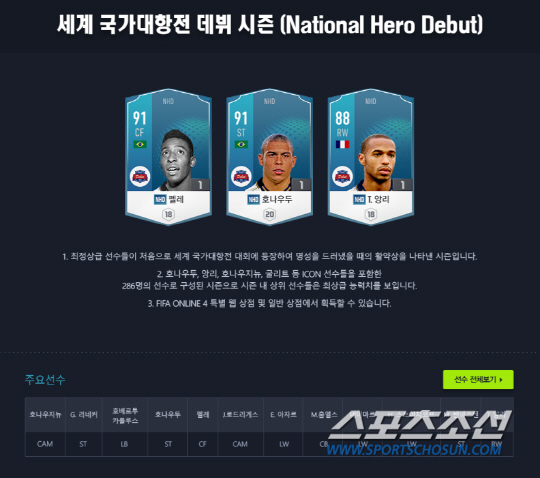Click the team crest on Pelé's card
Screen dimensions: 540x478
140,177
